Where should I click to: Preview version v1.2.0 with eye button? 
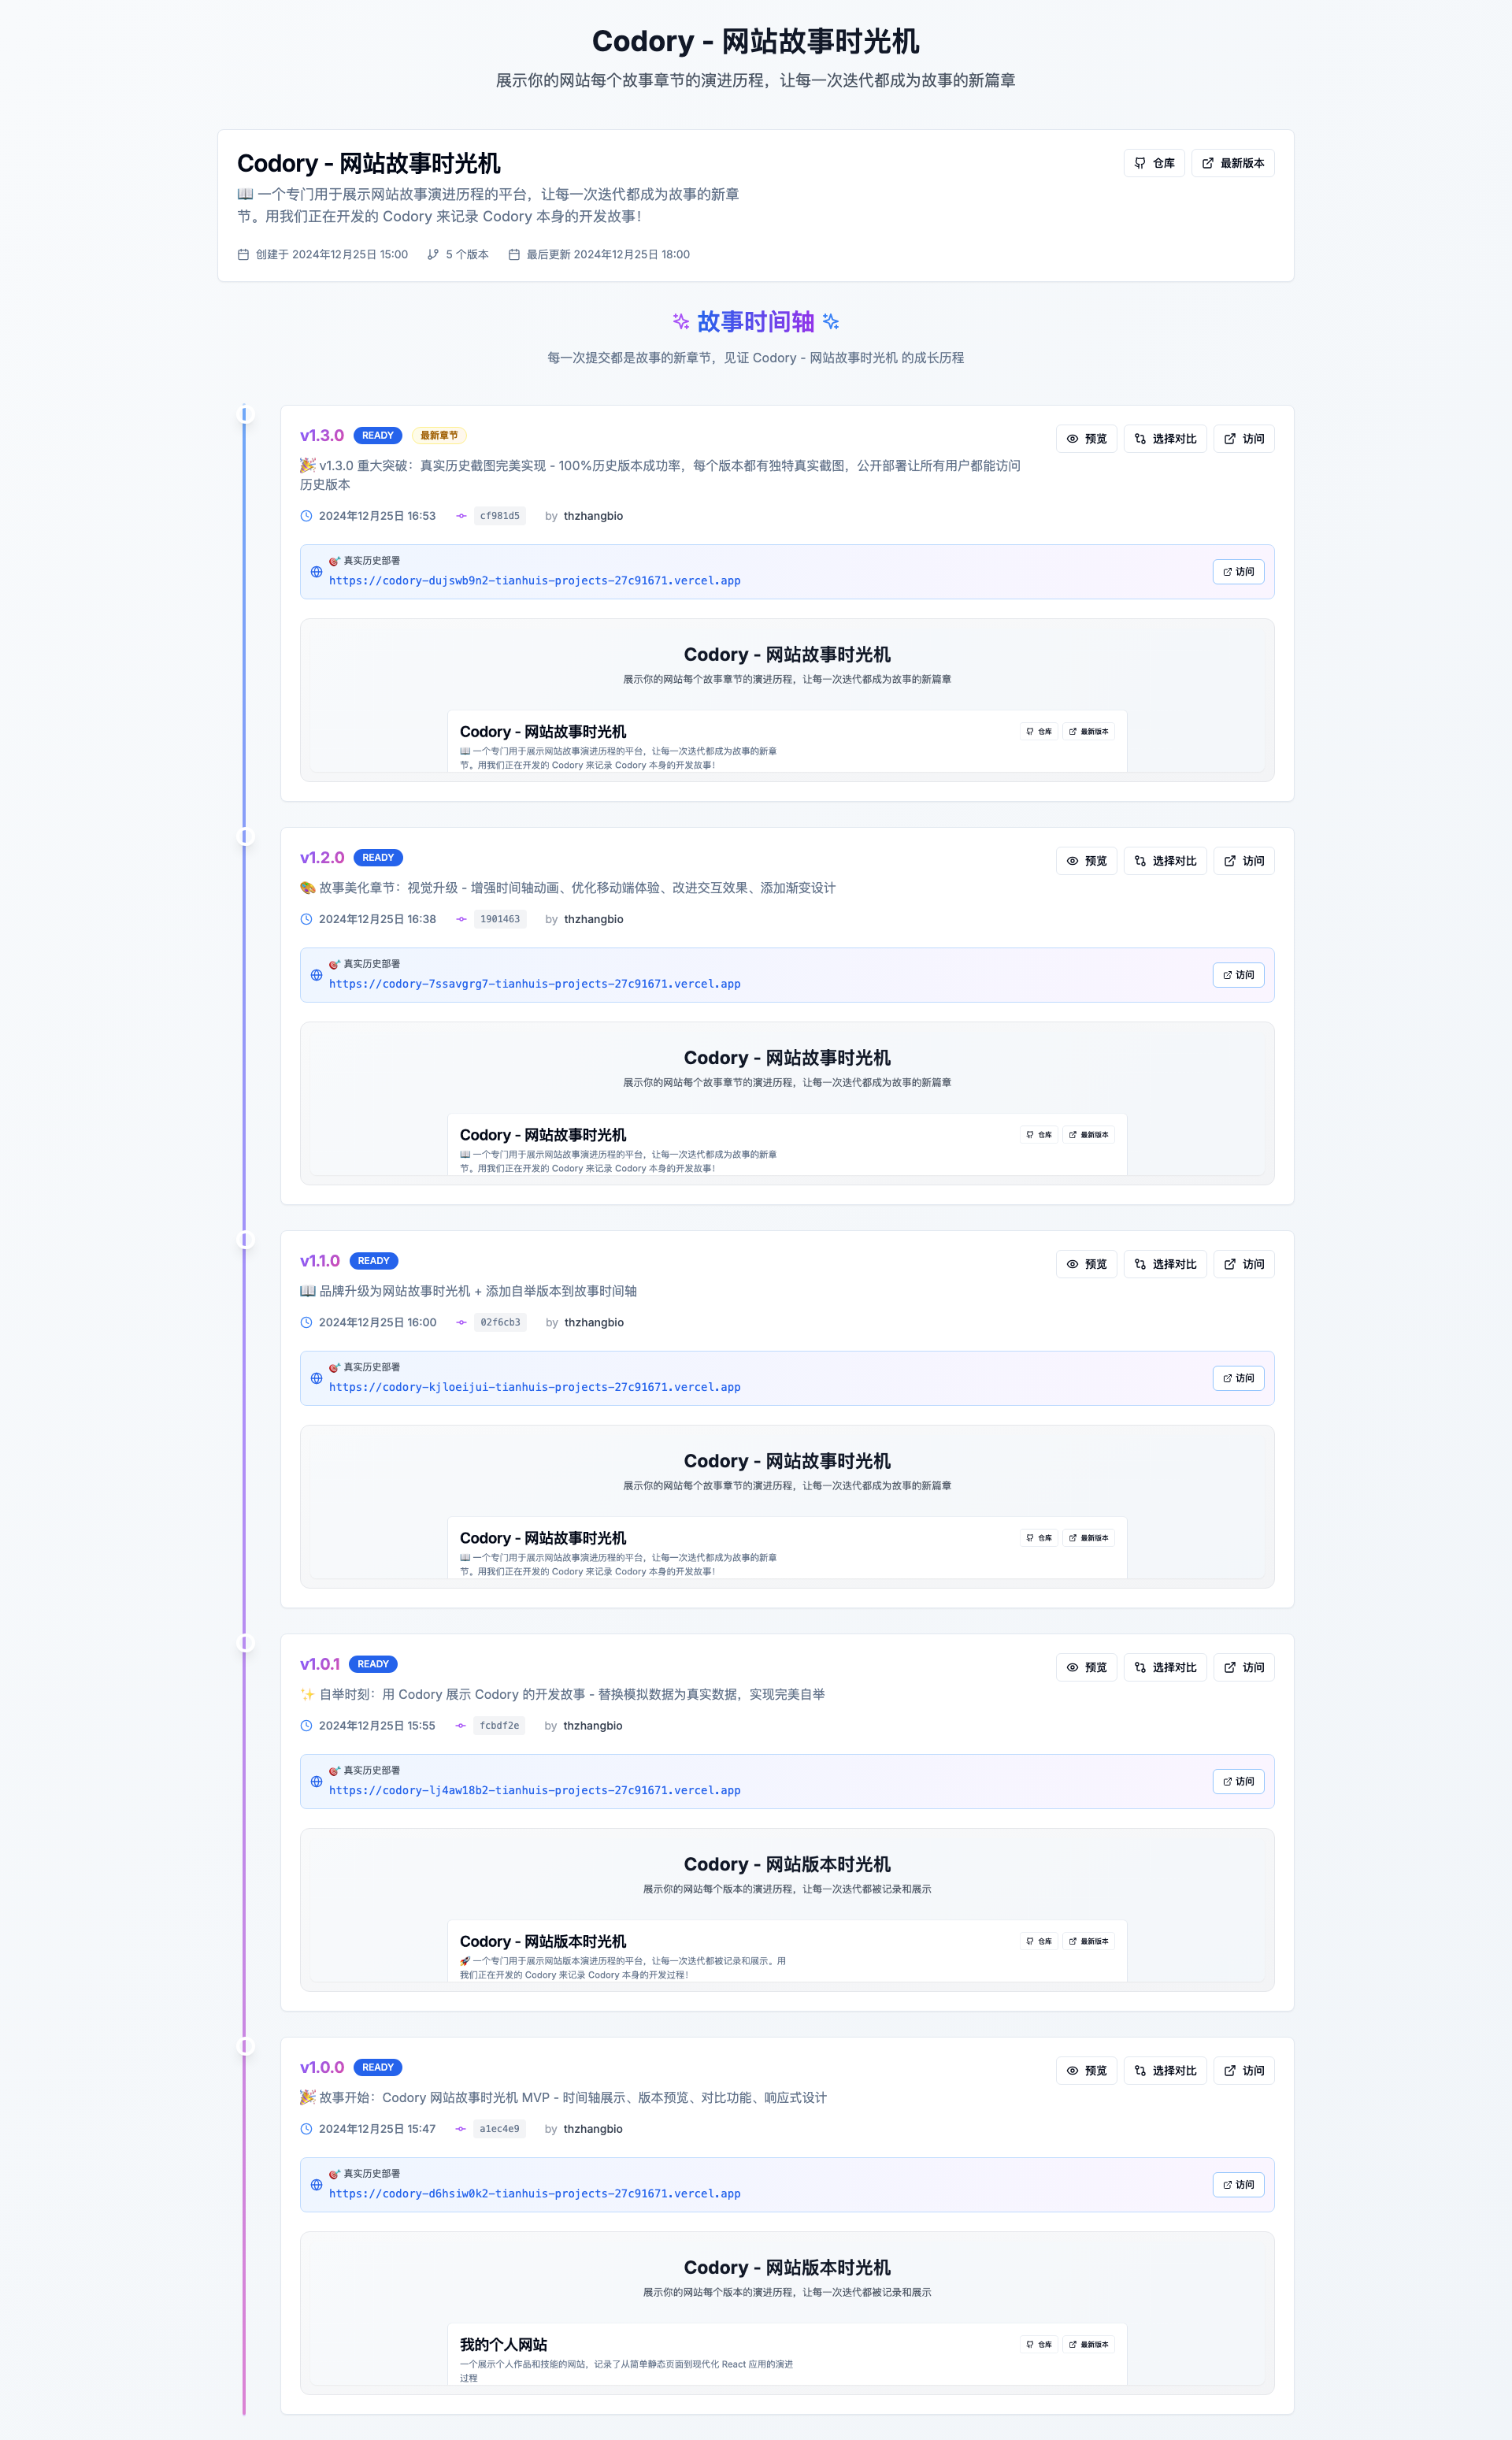click(1086, 861)
